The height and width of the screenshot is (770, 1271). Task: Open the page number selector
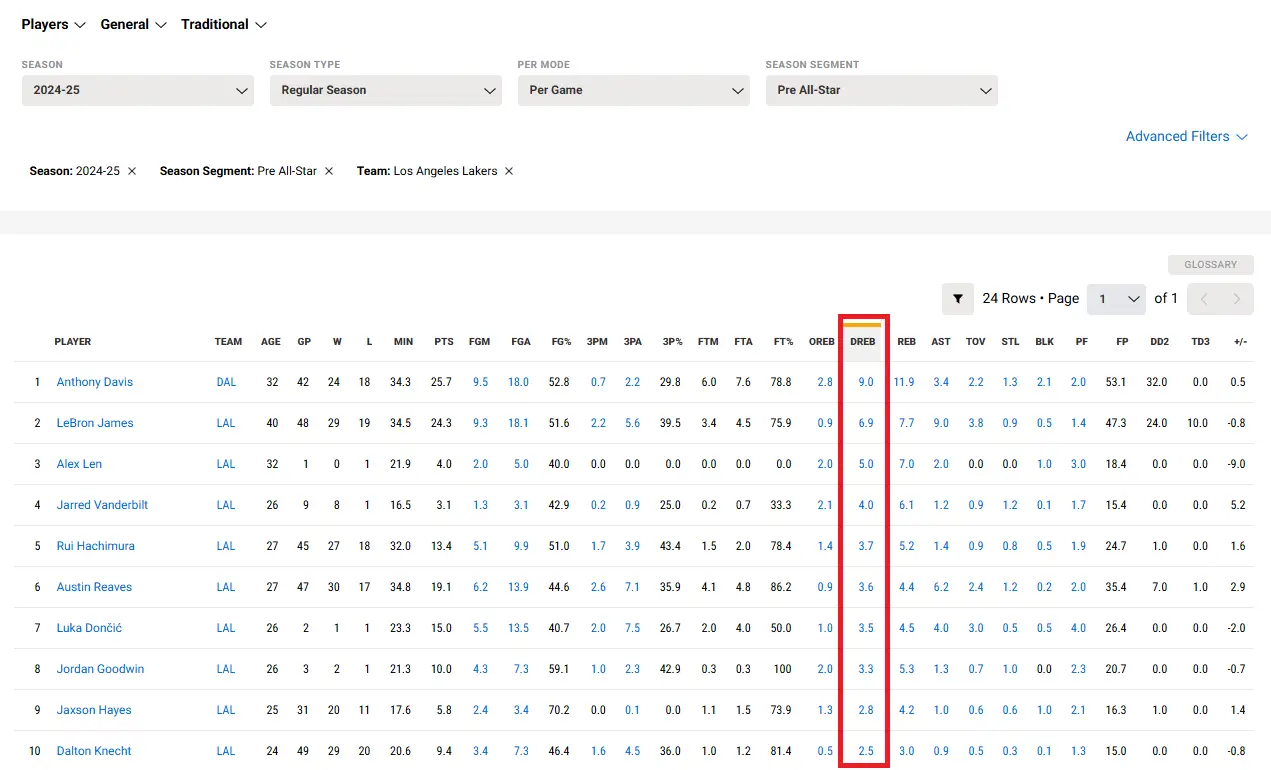[1116, 298]
